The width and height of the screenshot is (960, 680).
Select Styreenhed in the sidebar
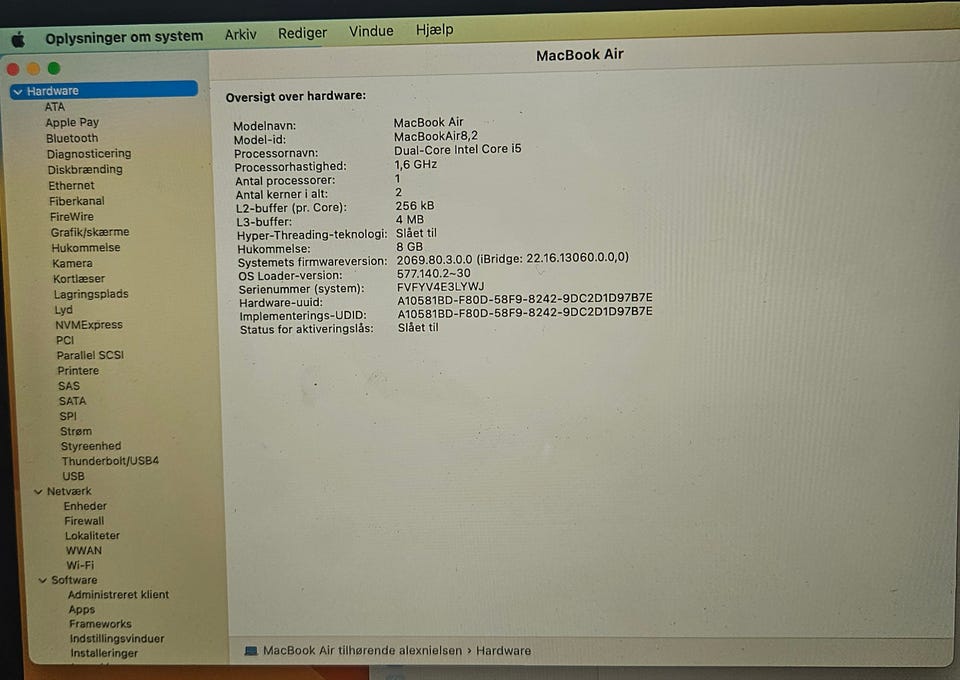[91, 446]
